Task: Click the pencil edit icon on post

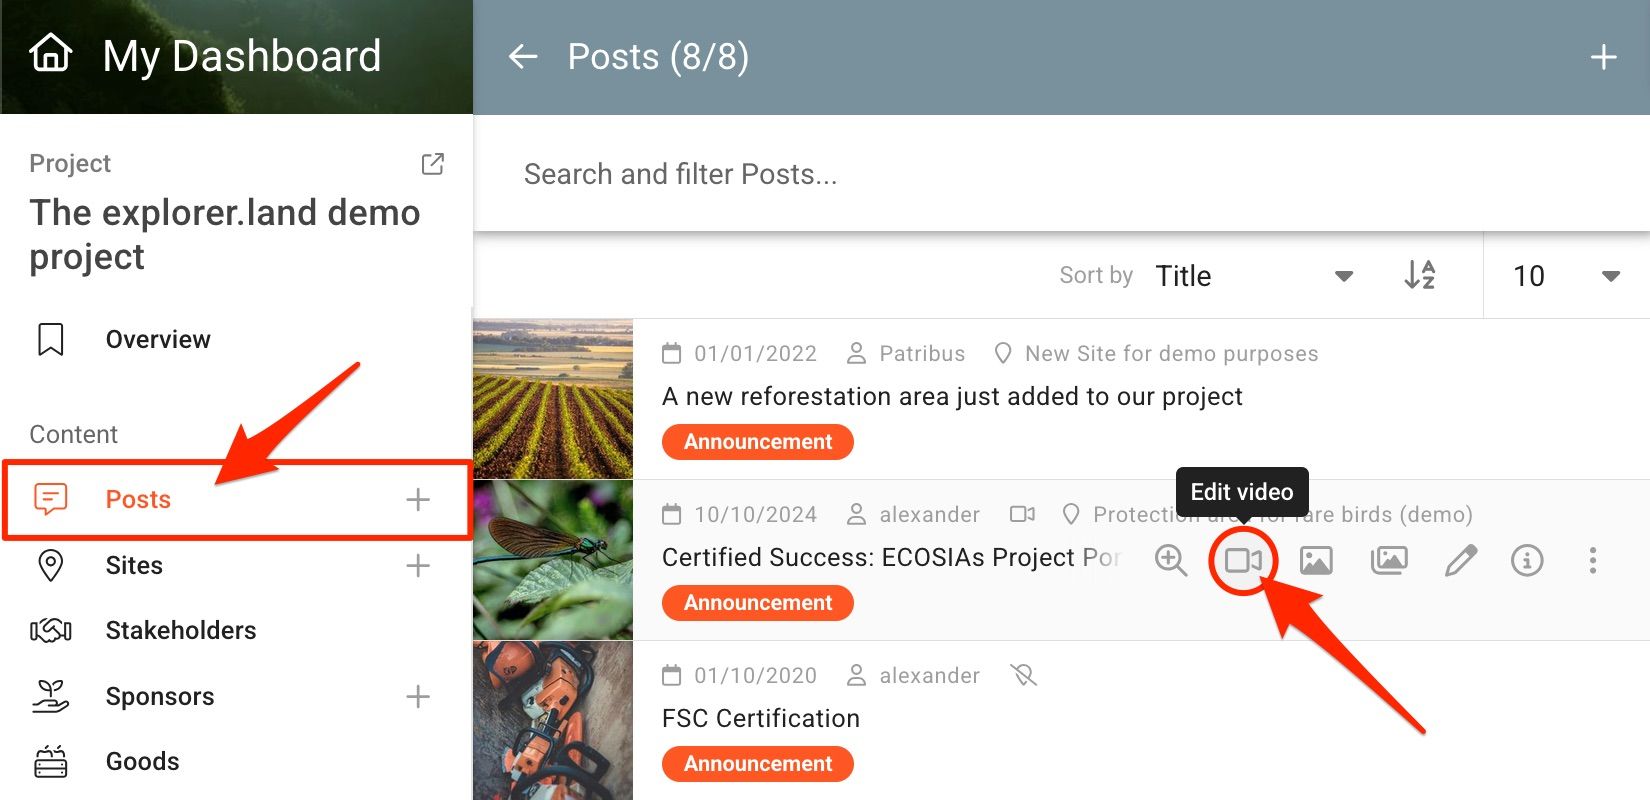Action: pos(1460,560)
